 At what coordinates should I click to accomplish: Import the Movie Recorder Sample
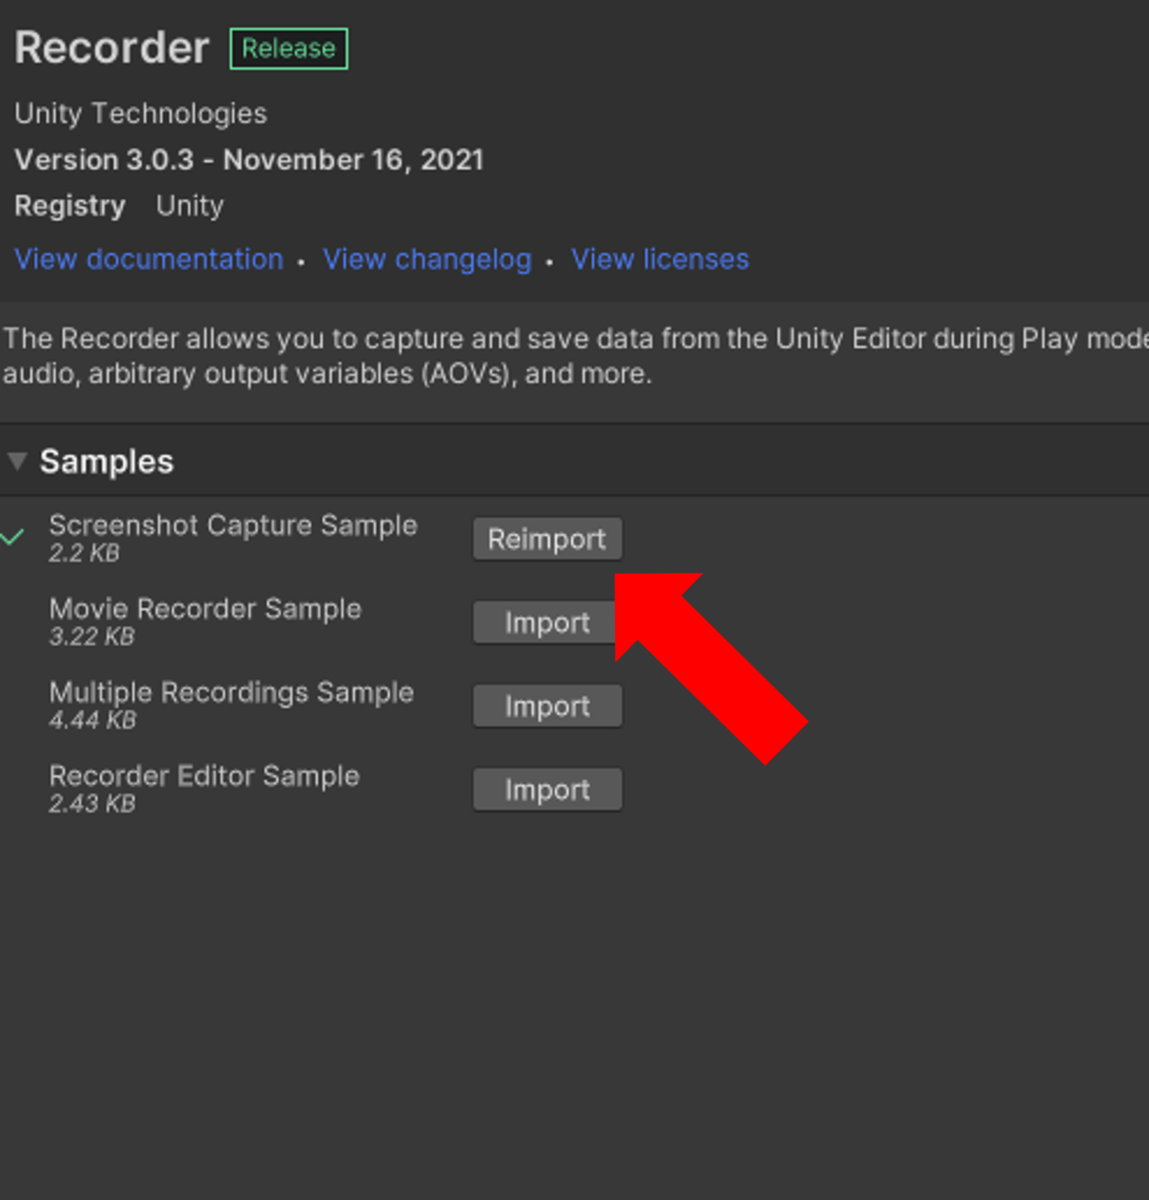click(547, 623)
